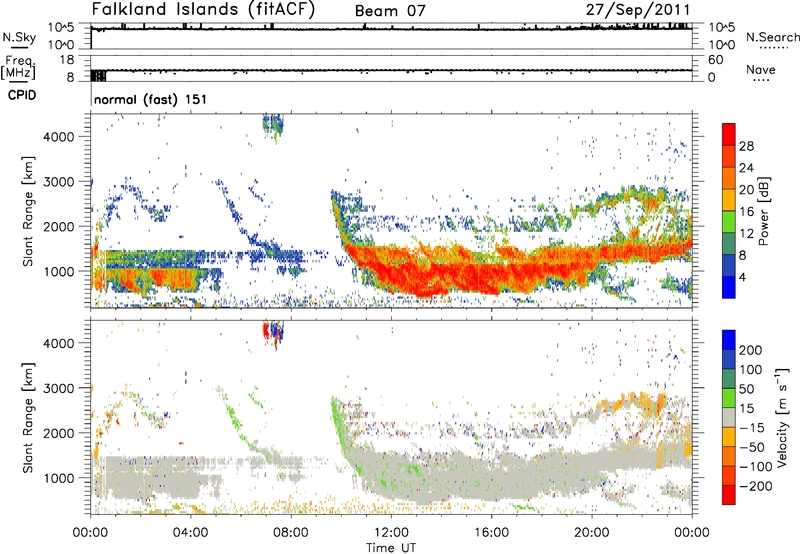Click the '3000' tick on the velocity panel
The height and width of the screenshot is (554, 800).
click(x=58, y=388)
